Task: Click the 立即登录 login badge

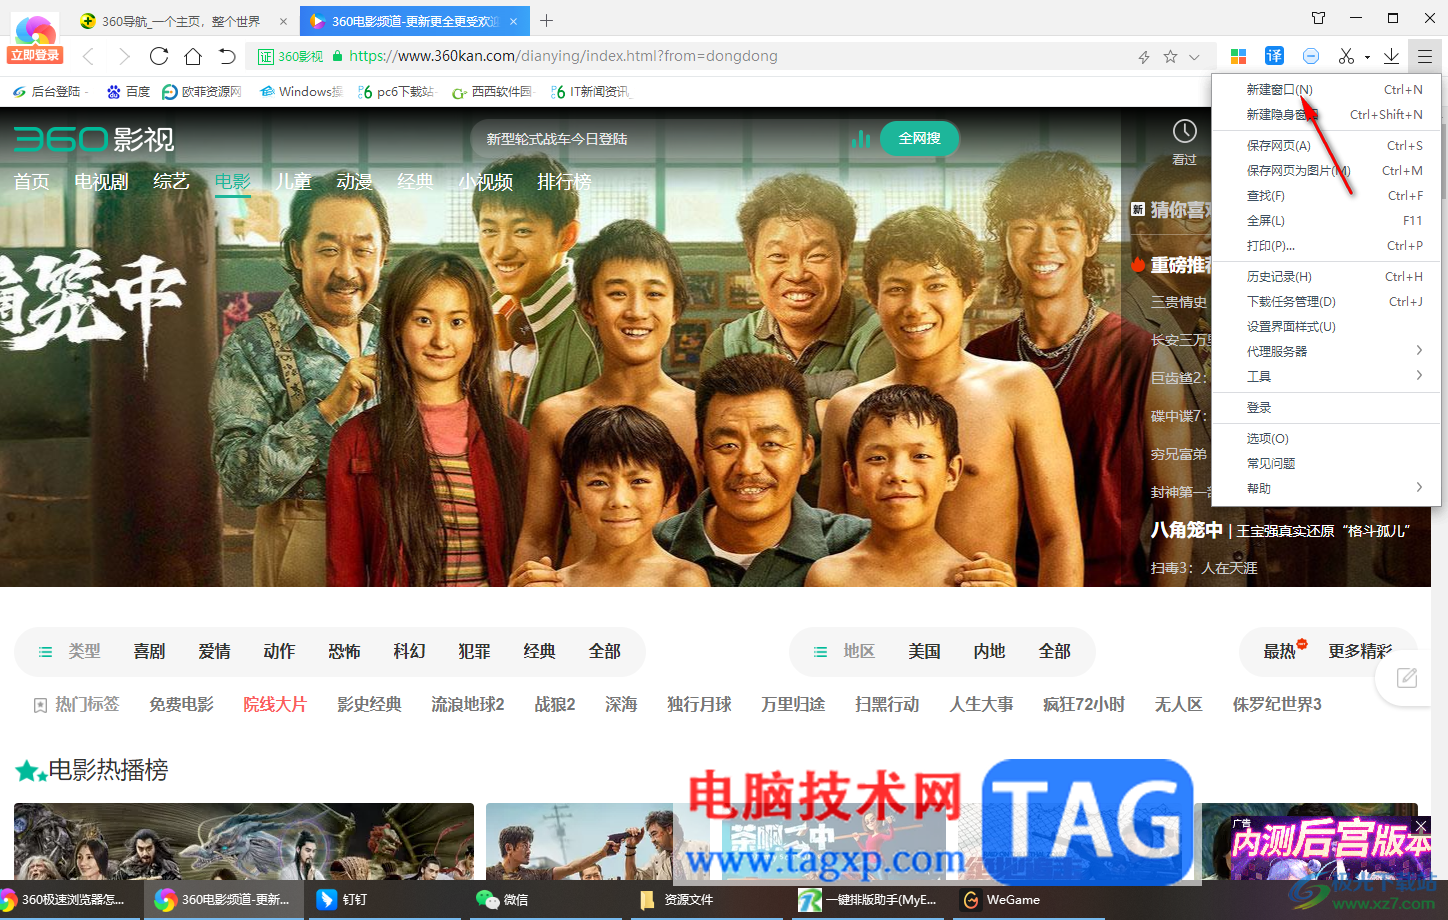Action: coord(35,55)
